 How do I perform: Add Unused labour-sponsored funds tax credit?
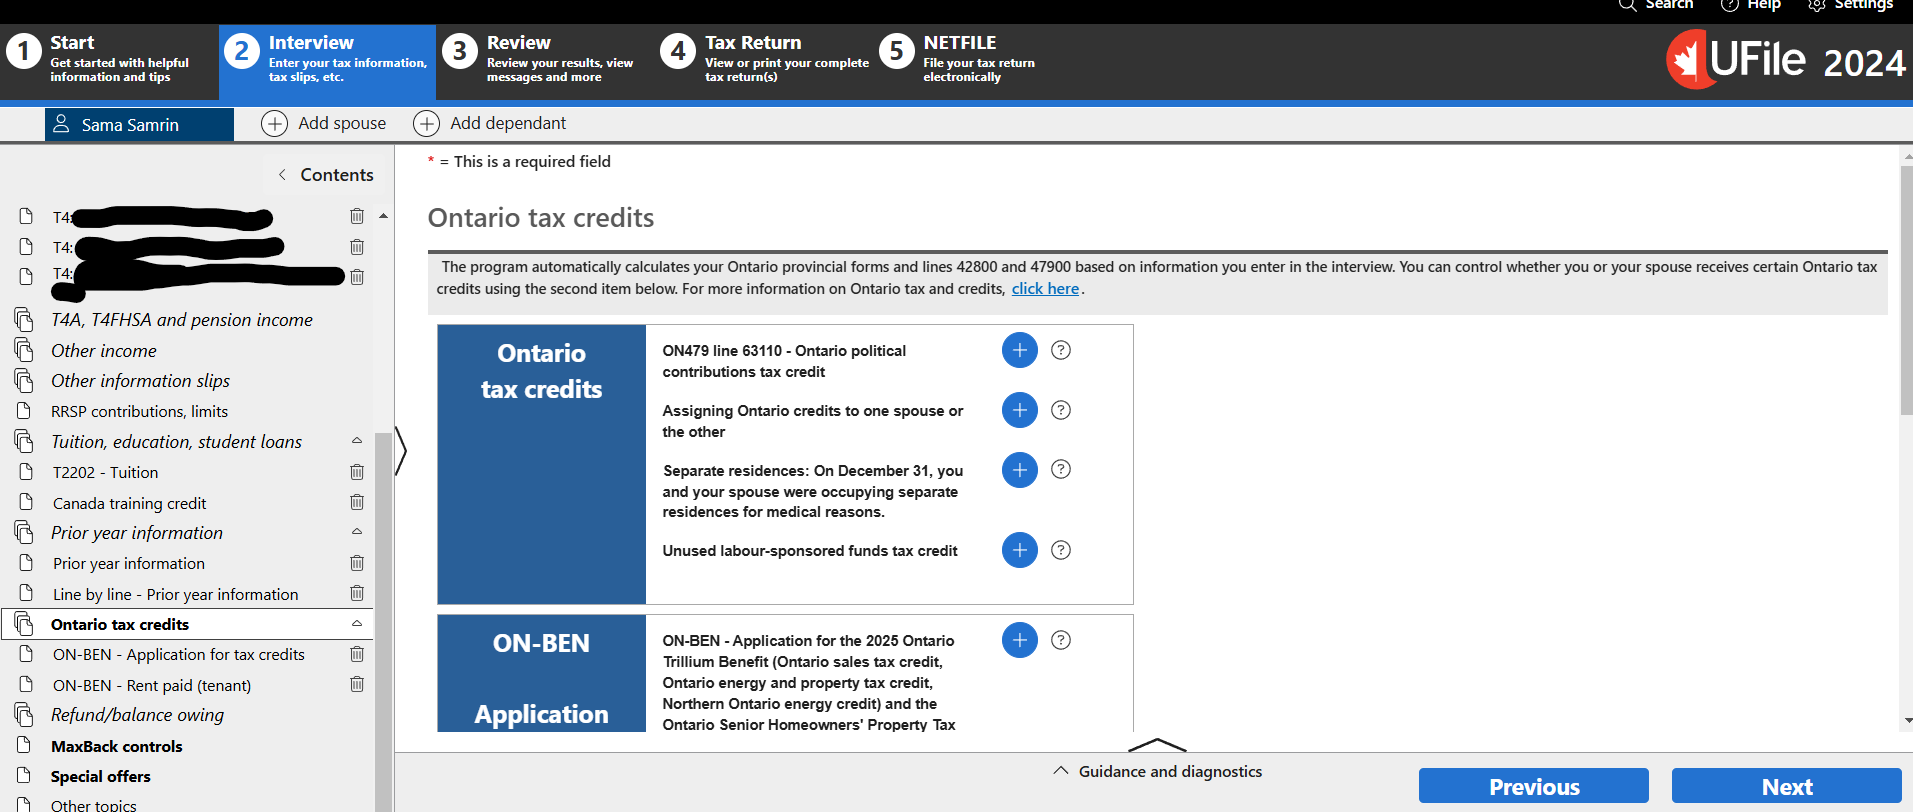[1019, 550]
